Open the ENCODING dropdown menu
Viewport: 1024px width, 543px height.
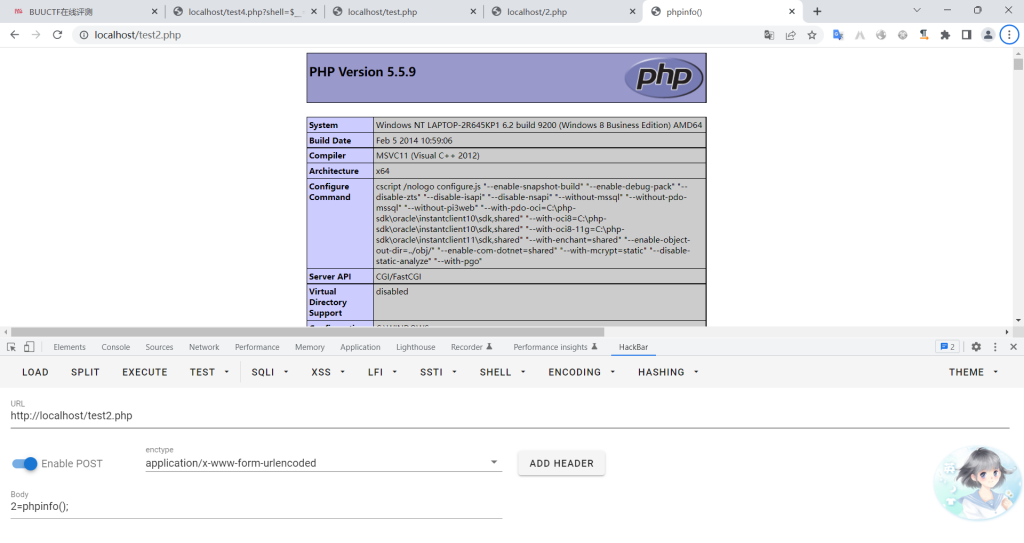(x=581, y=372)
